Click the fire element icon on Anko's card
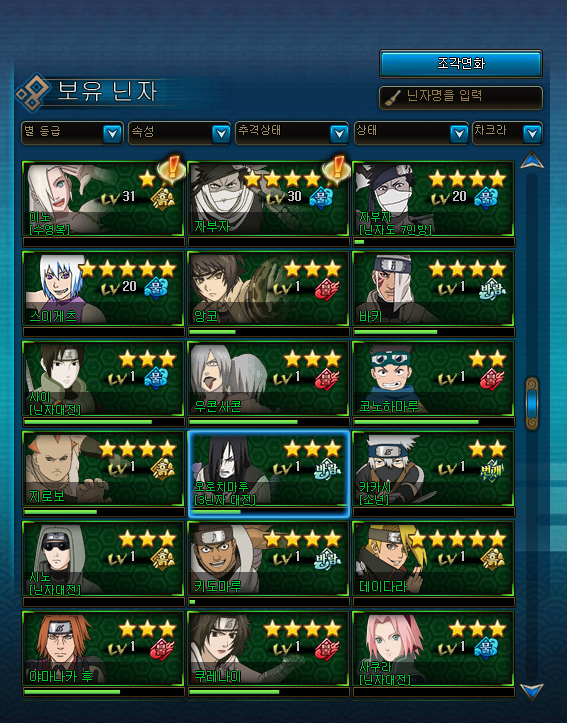 (x=327, y=289)
